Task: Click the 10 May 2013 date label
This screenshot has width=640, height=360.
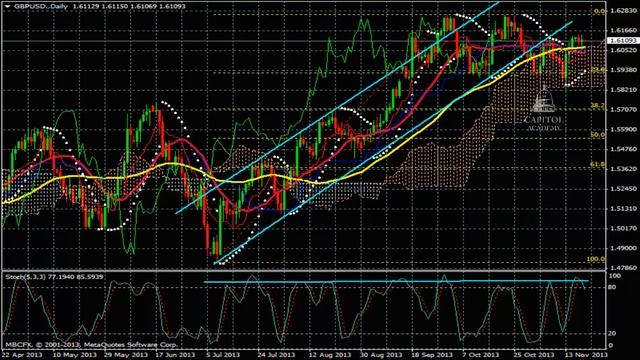Action: click(x=75, y=355)
